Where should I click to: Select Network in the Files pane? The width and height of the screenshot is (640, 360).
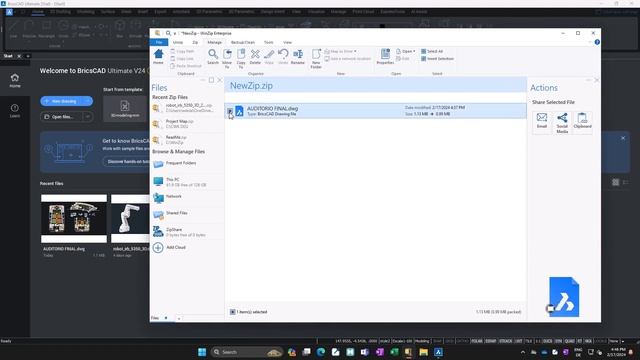coord(187,198)
